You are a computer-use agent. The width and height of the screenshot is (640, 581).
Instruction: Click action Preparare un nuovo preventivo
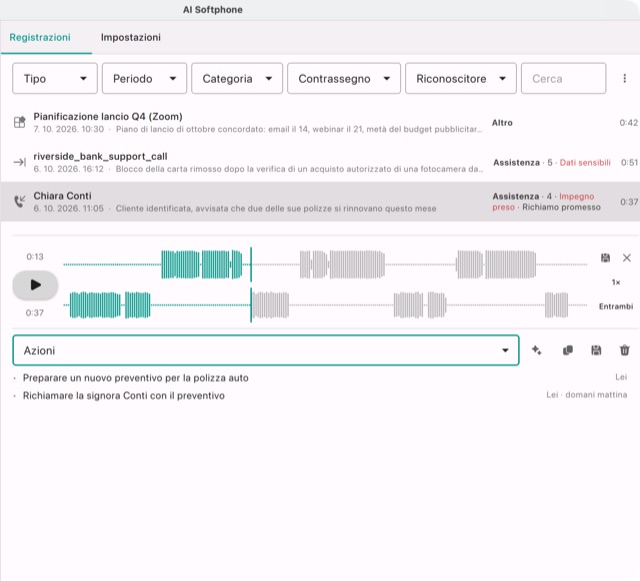point(136,378)
